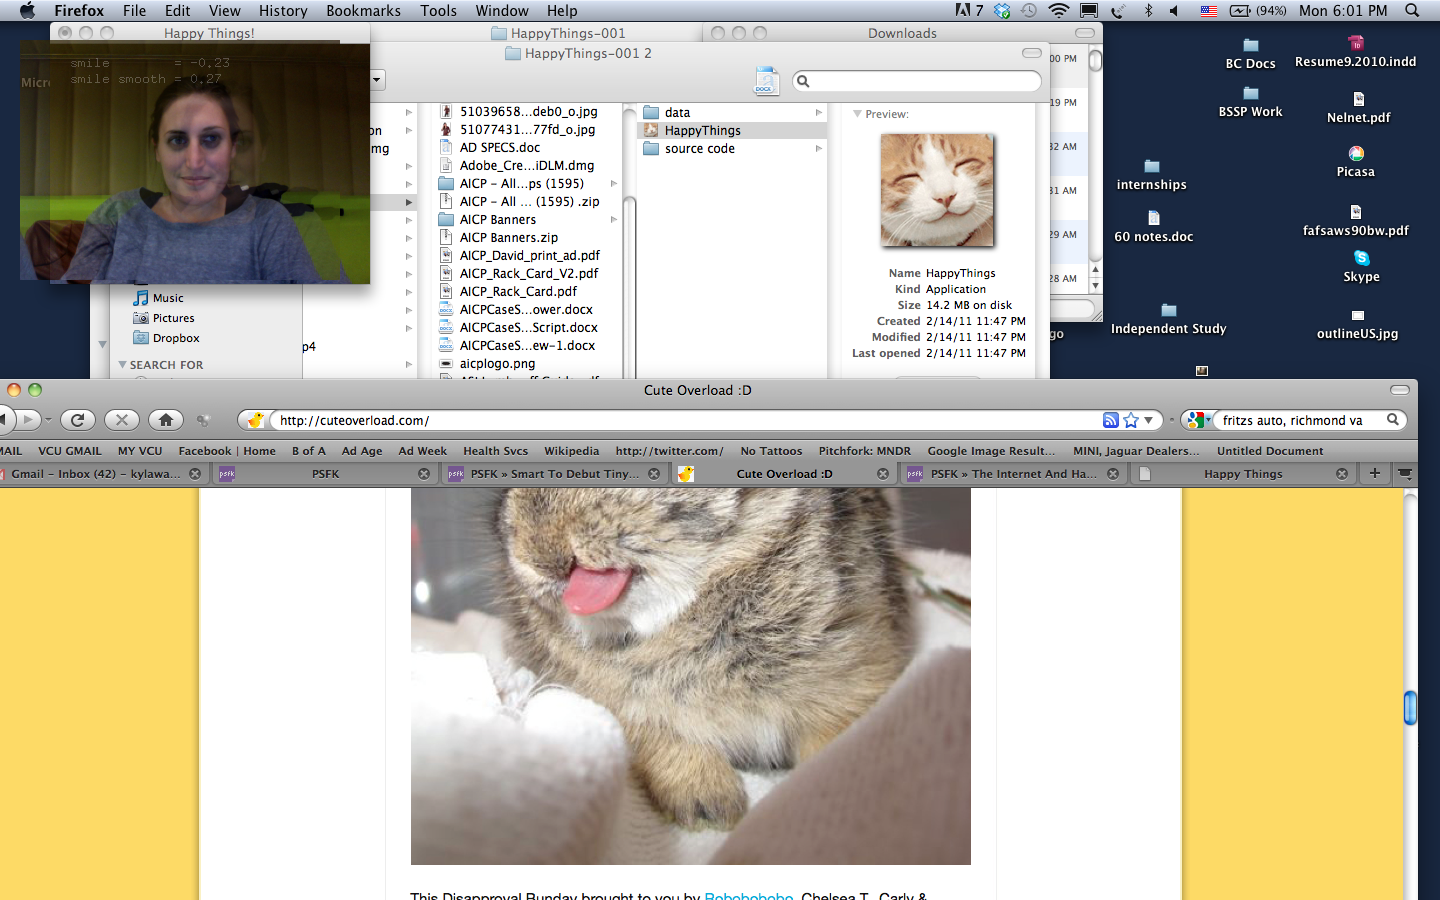Open a new tab with the plus button

[1375, 473]
